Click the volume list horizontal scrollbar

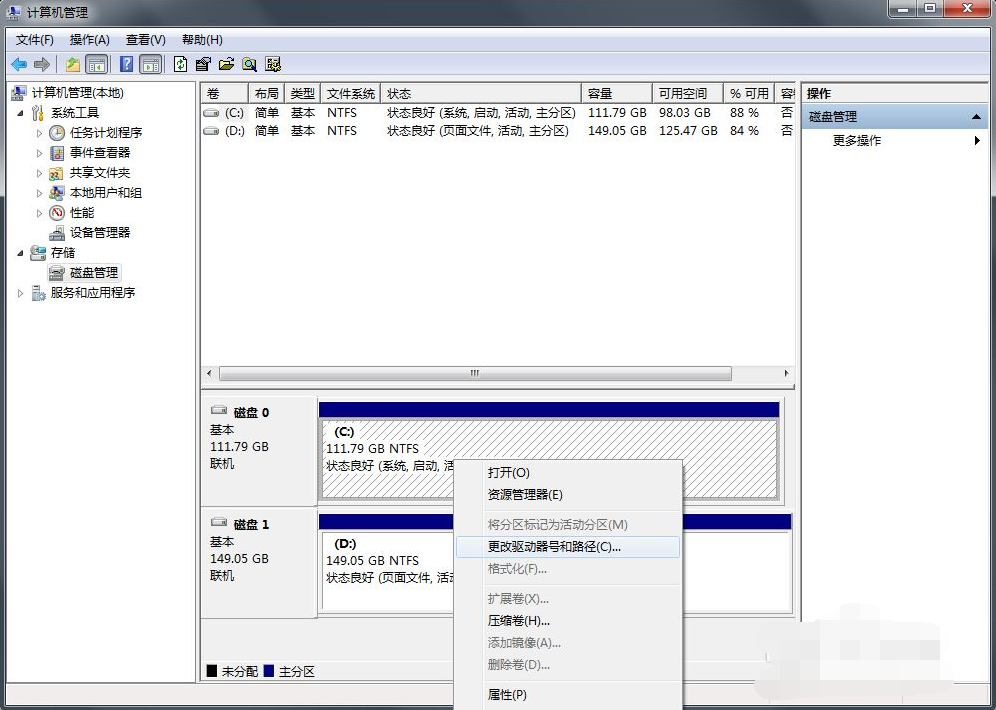tap(475, 373)
